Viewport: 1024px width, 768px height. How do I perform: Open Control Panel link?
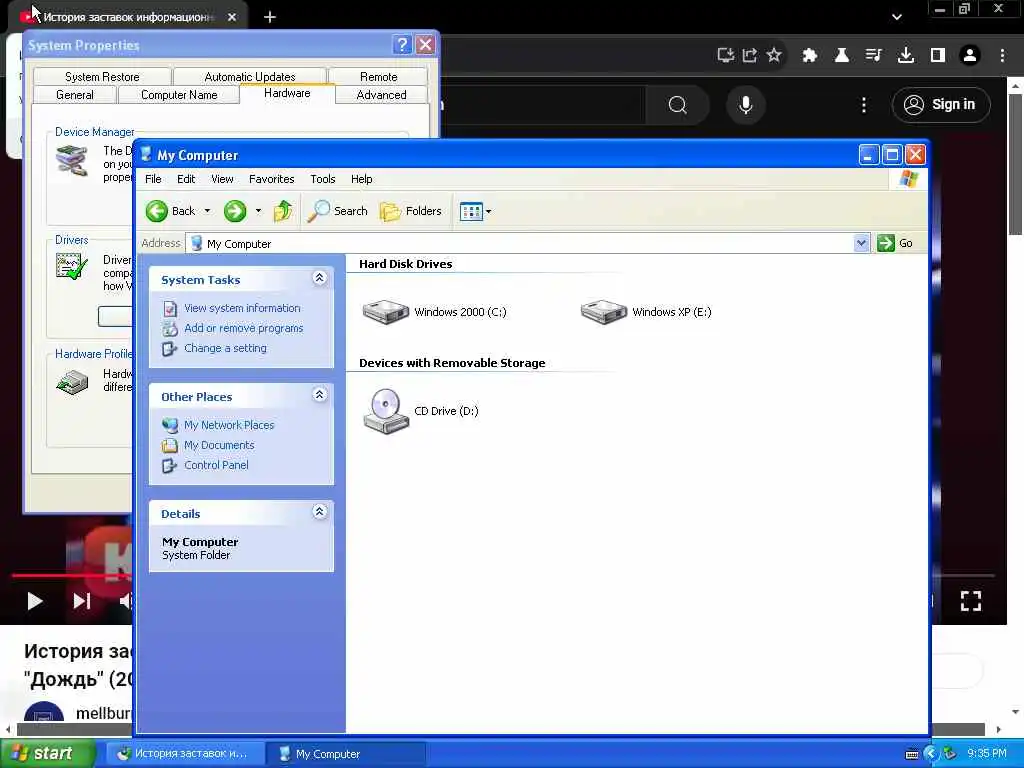coord(216,465)
